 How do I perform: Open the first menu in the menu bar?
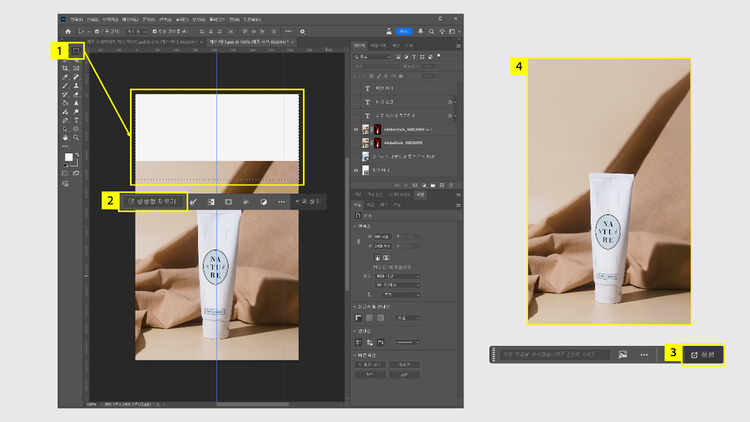click(77, 18)
